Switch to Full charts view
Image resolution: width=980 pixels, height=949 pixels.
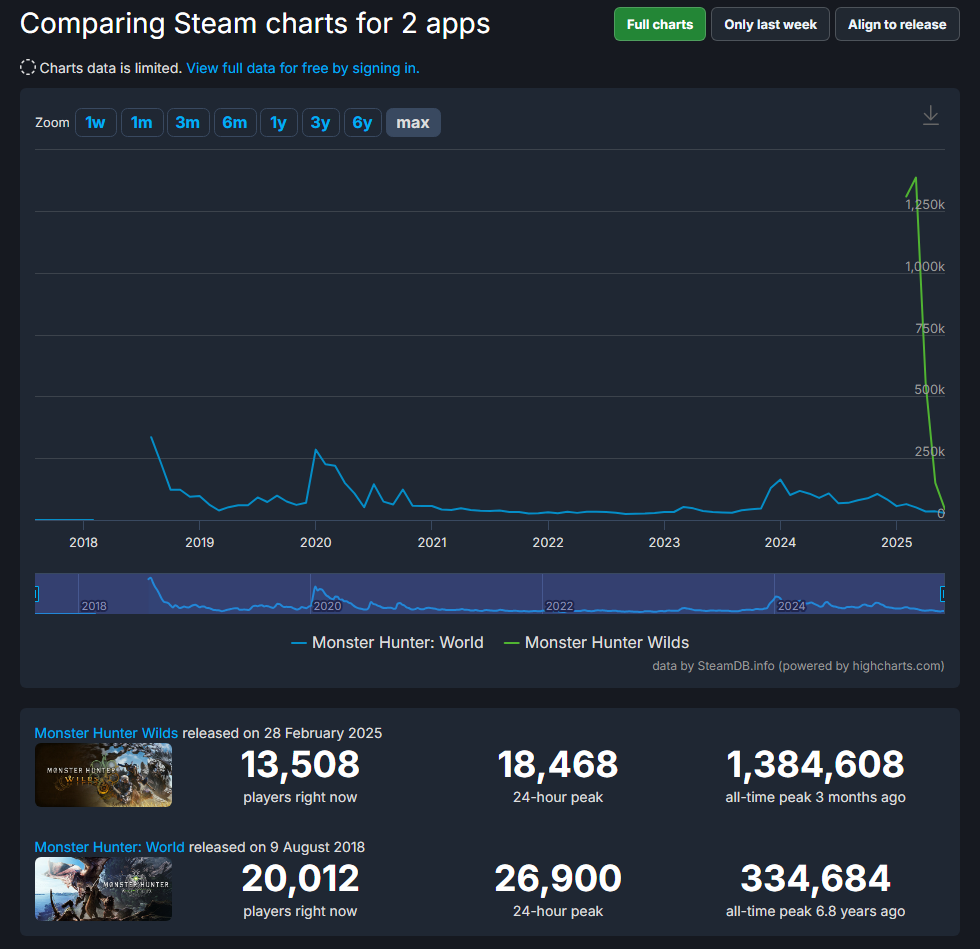click(x=659, y=25)
